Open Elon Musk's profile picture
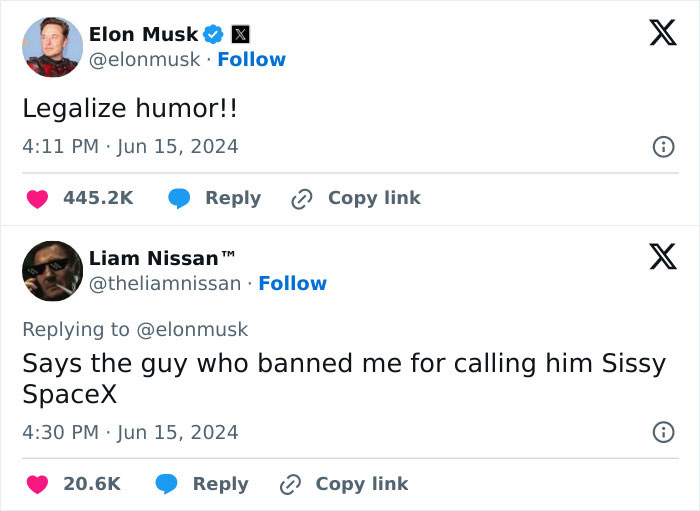The image size is (700, 511). (x=52, y=47)
